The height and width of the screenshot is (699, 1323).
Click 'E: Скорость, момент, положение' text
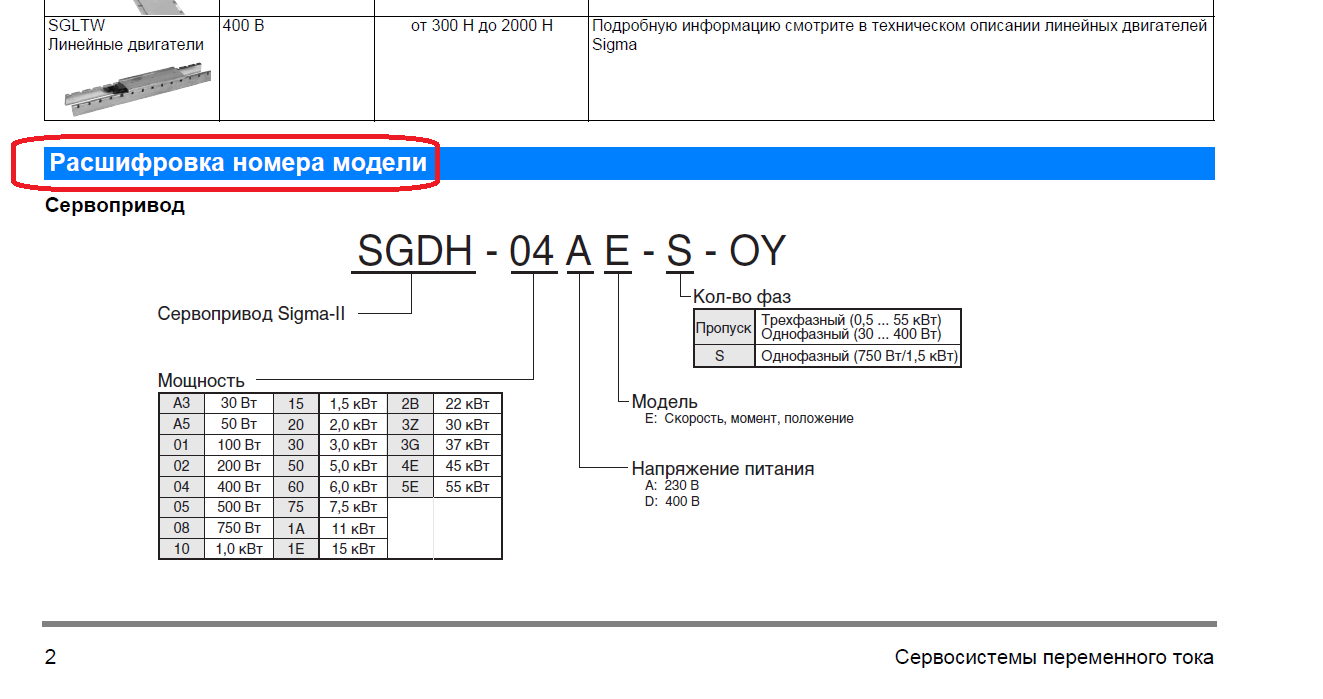coord(750,418)
